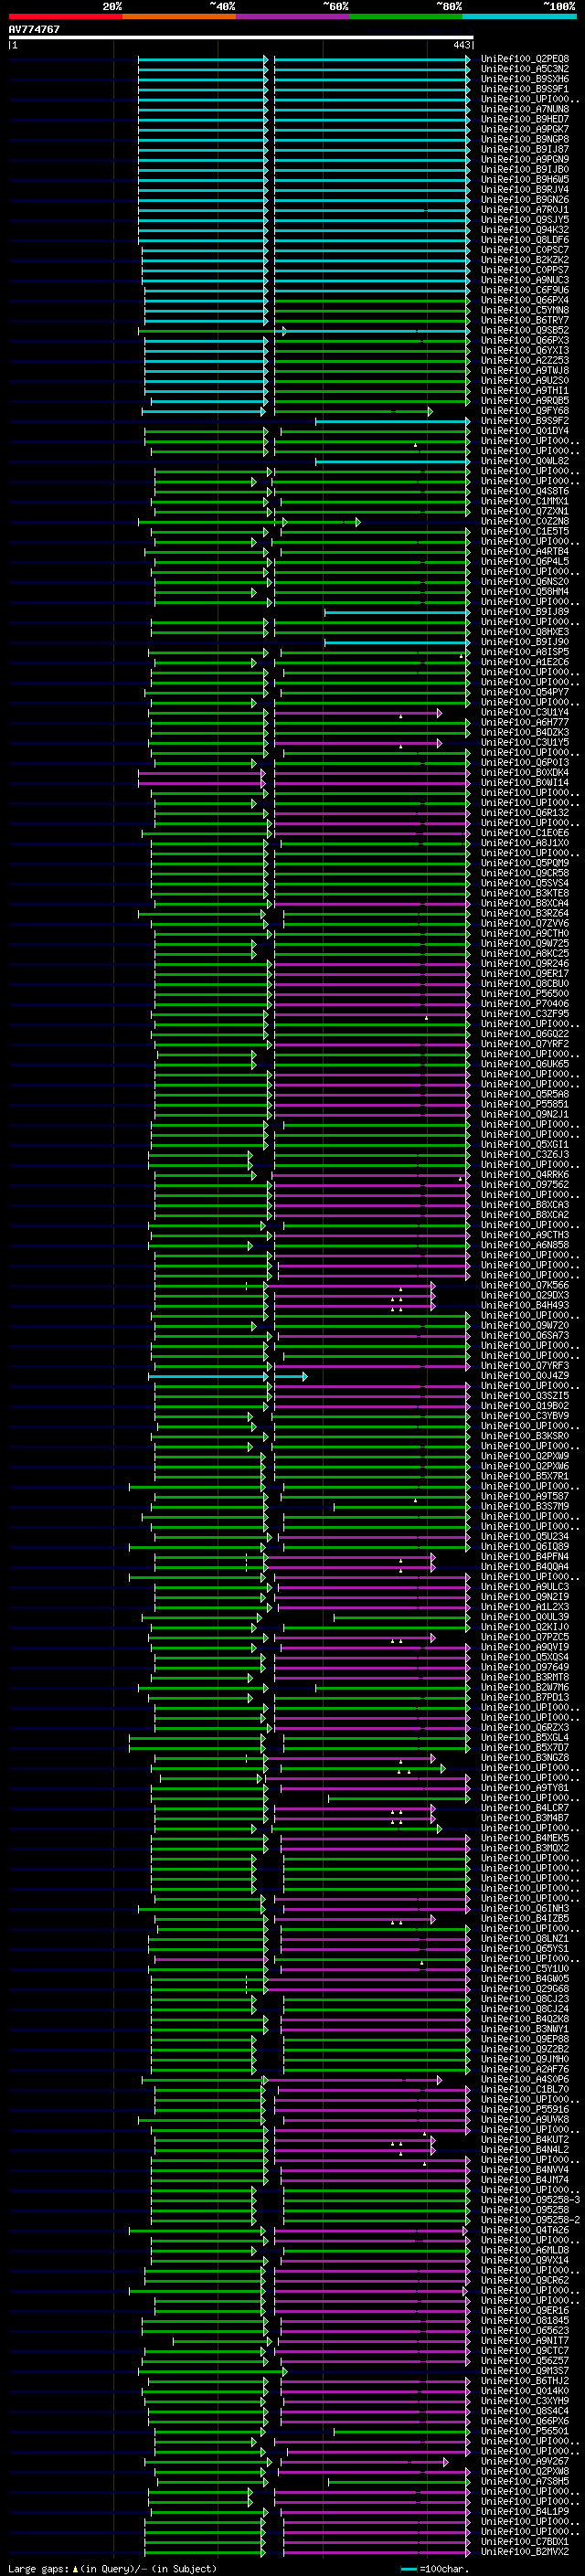Select hit UniRef100_Q0UL39

pos(525,1617)
